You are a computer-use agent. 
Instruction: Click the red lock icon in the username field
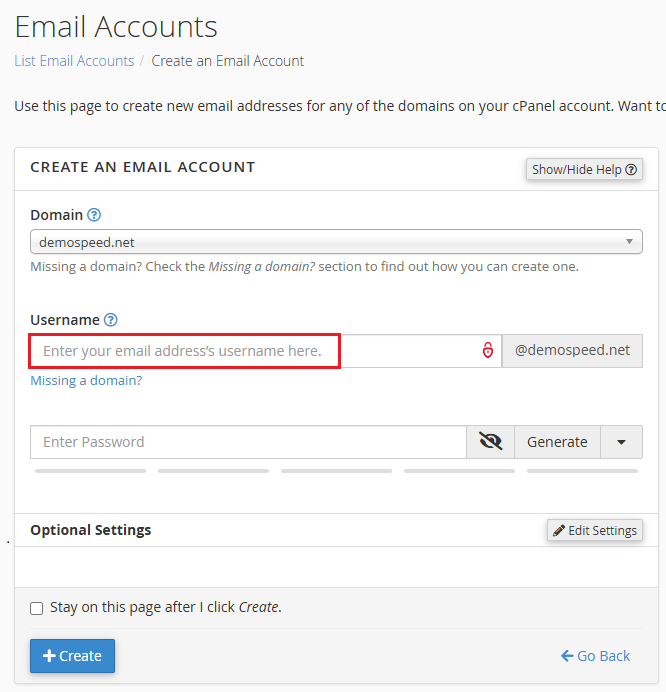tap(488, 351)
